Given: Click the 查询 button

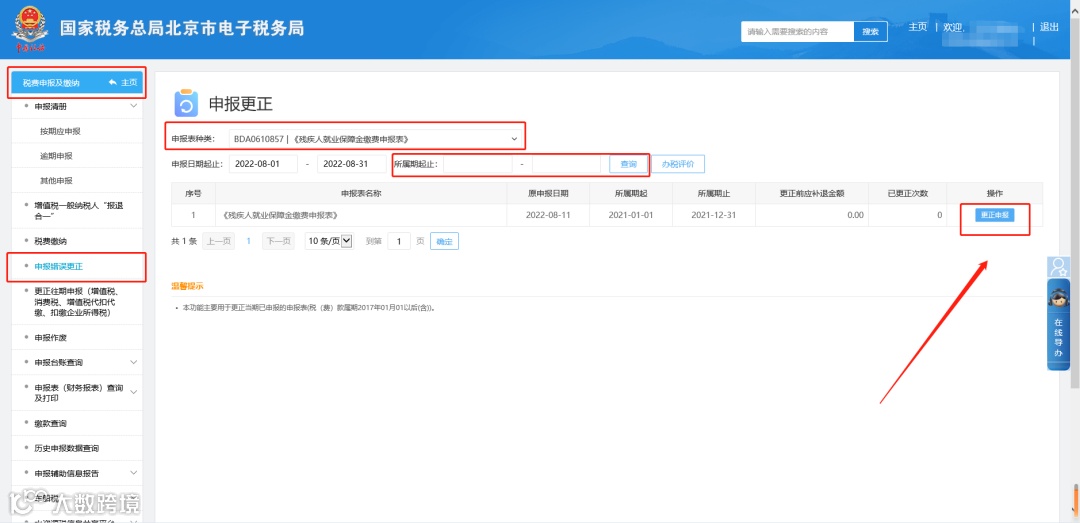Looking at the screenshot, I should coord(628,164).
